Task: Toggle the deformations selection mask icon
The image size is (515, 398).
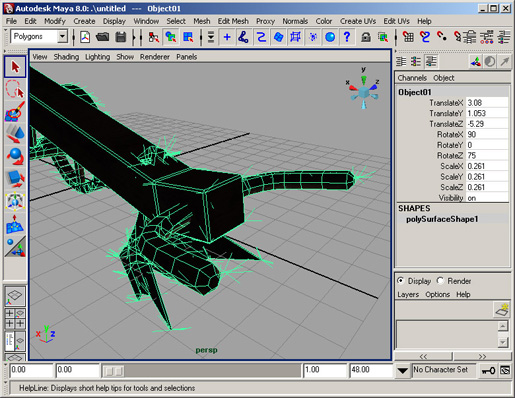Action: pos(295,37)
